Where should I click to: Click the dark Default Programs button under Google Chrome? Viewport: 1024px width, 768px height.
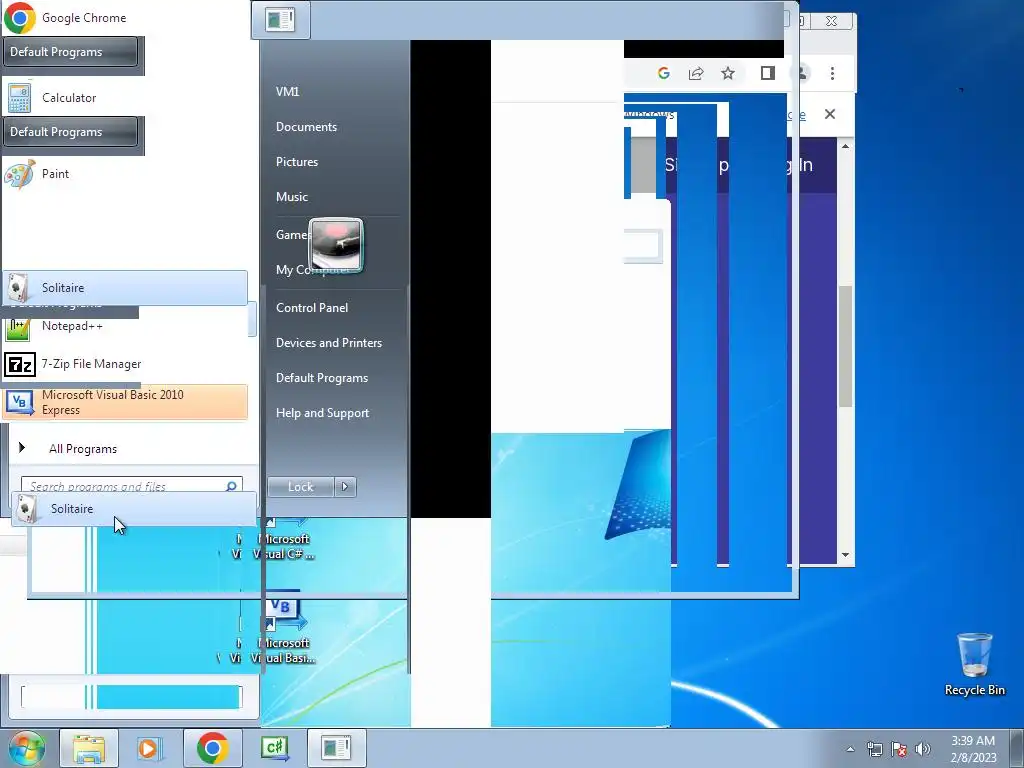71,52
